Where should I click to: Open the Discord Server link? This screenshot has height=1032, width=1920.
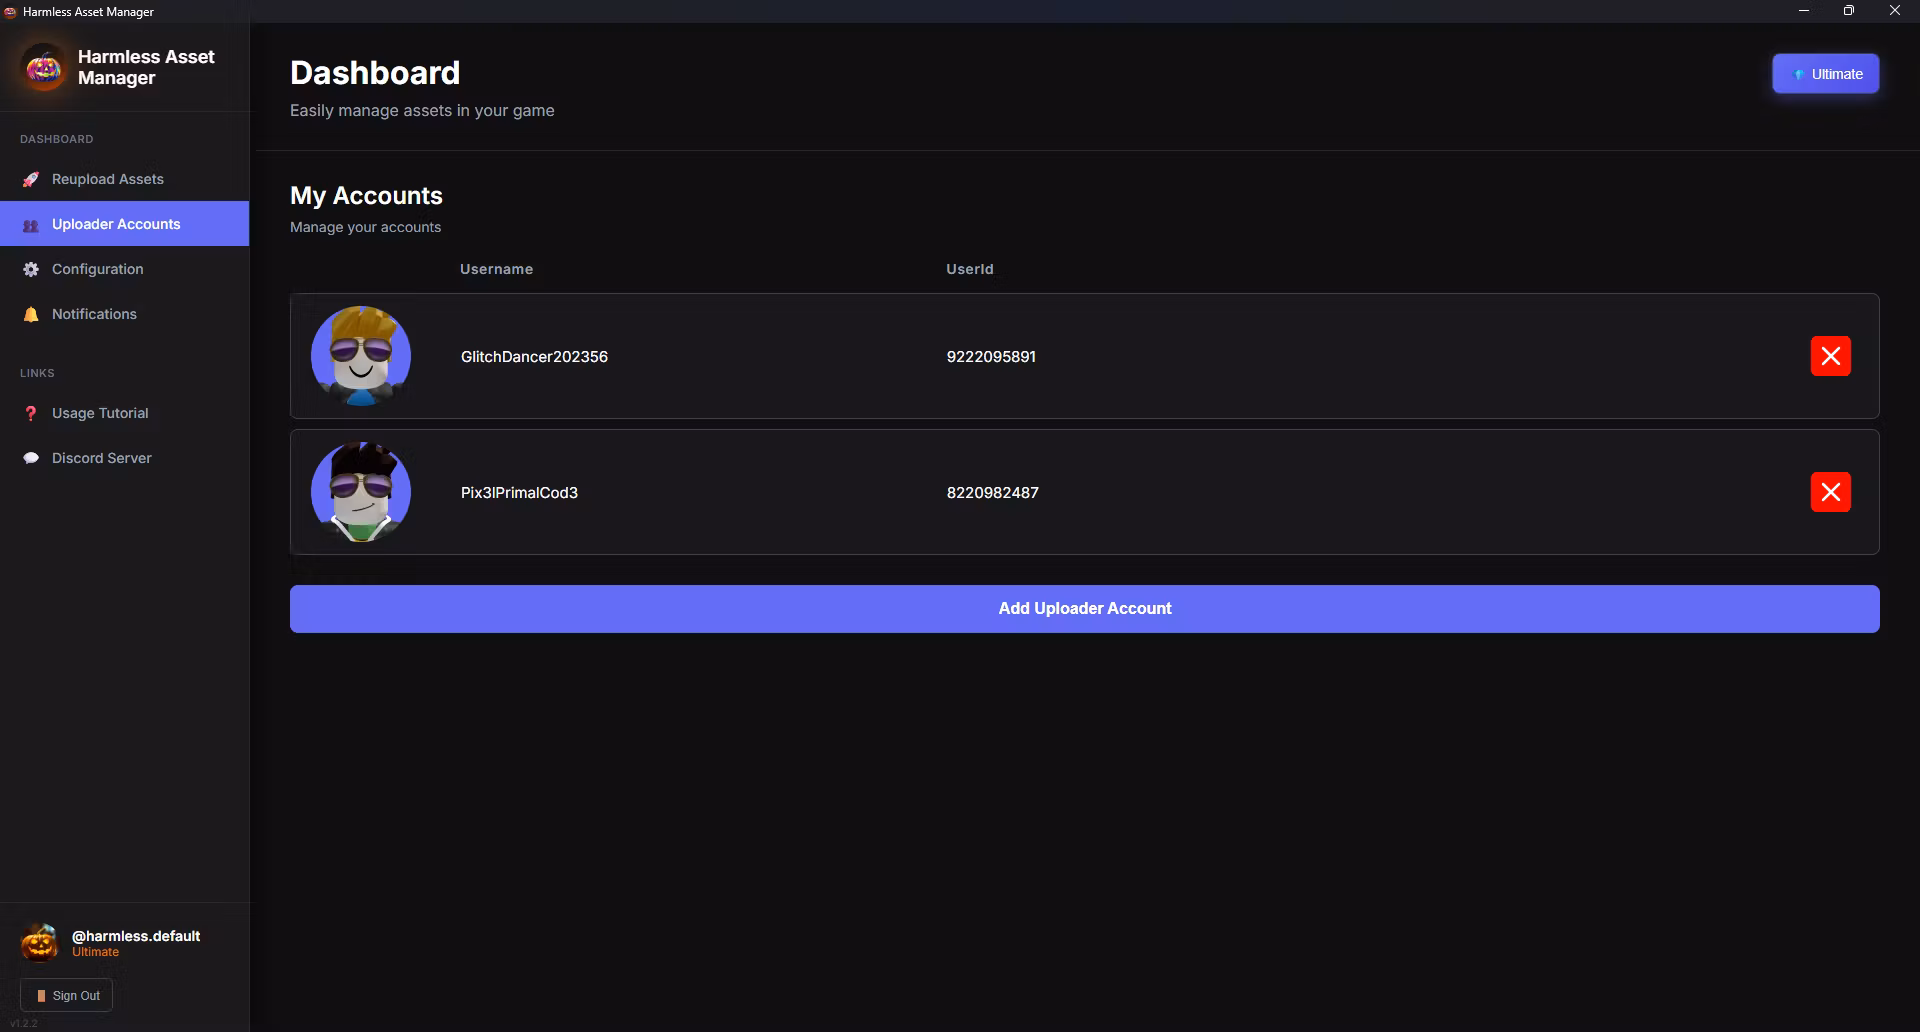click(102, 458)
